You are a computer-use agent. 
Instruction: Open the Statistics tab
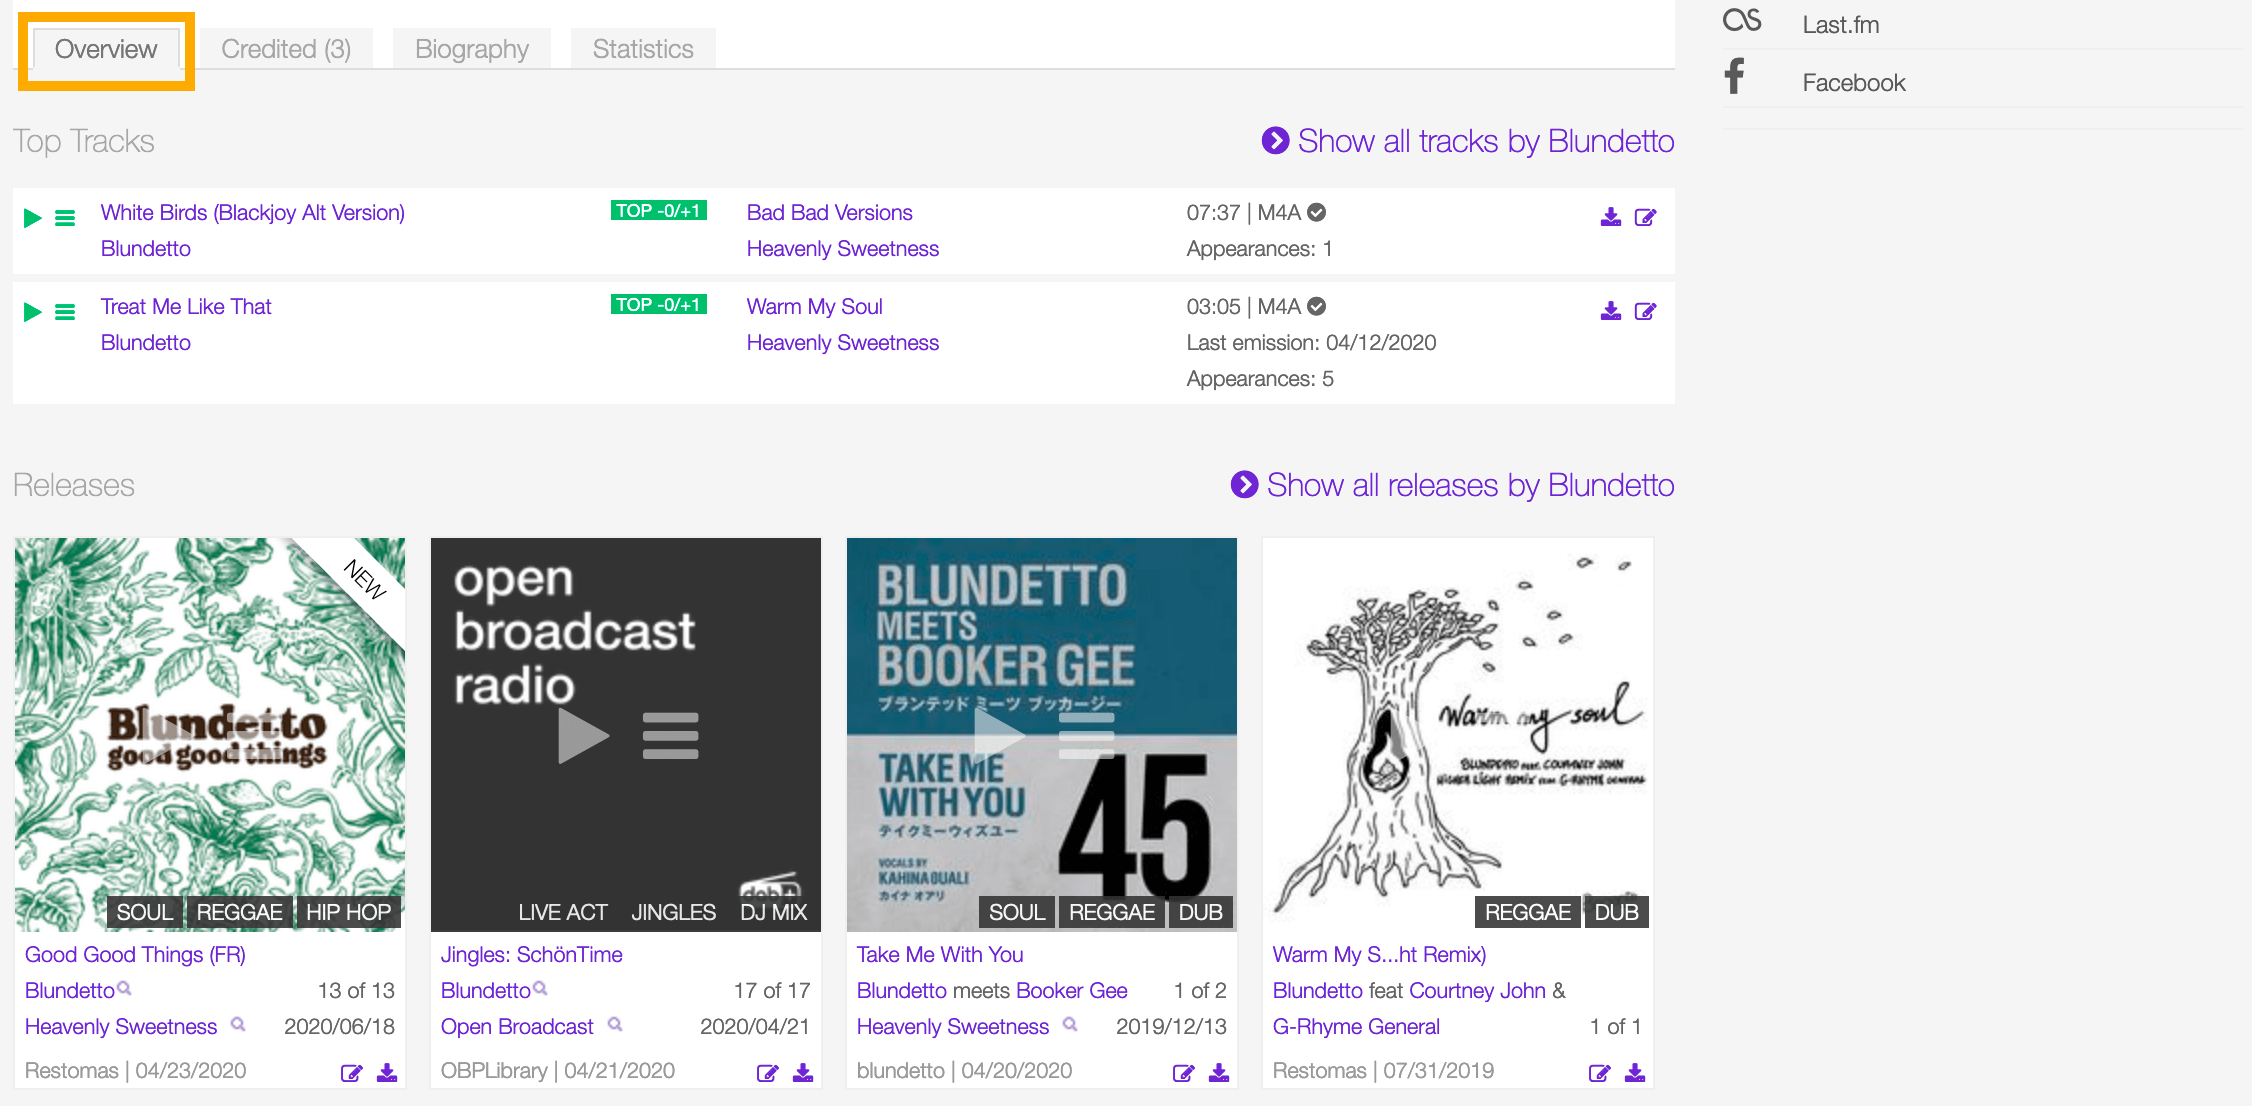coord(643,49)
